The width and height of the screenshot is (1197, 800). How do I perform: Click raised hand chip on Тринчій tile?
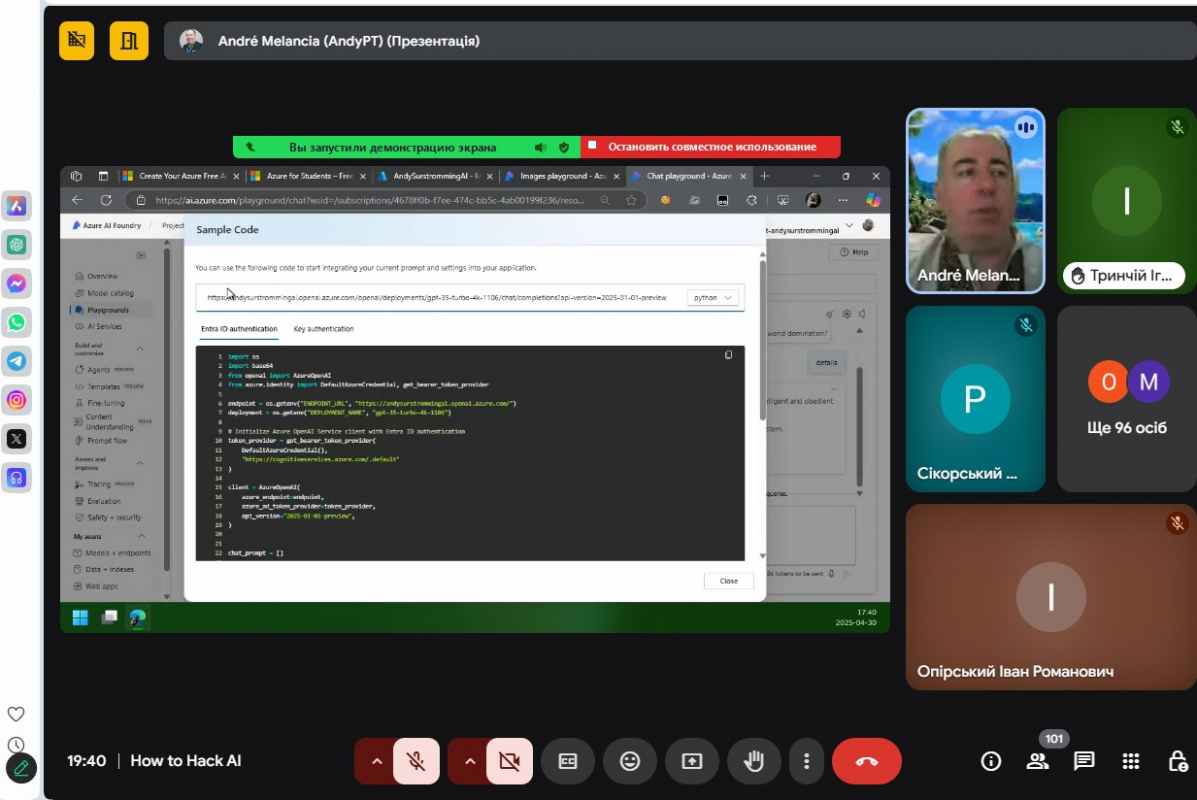click(x=1123, y=276)
